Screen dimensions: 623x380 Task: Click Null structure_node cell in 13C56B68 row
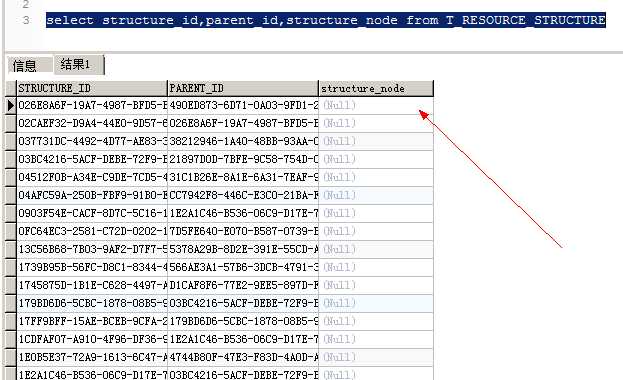[x=376, y=249]
